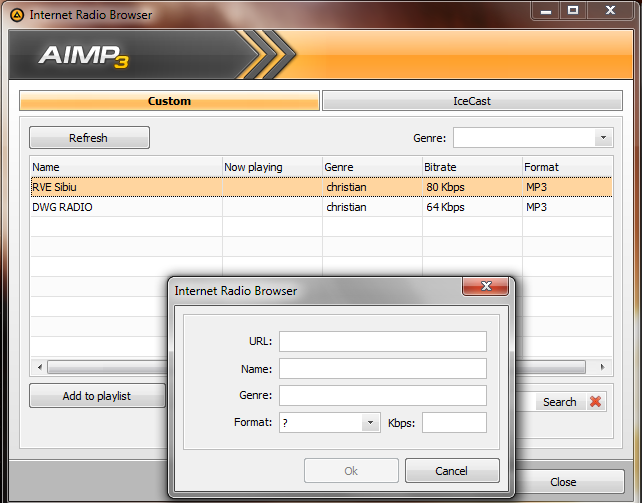Click the scroll right arrow of list
The width and height of the screenshot is (642, 503).
coord(603,367)
